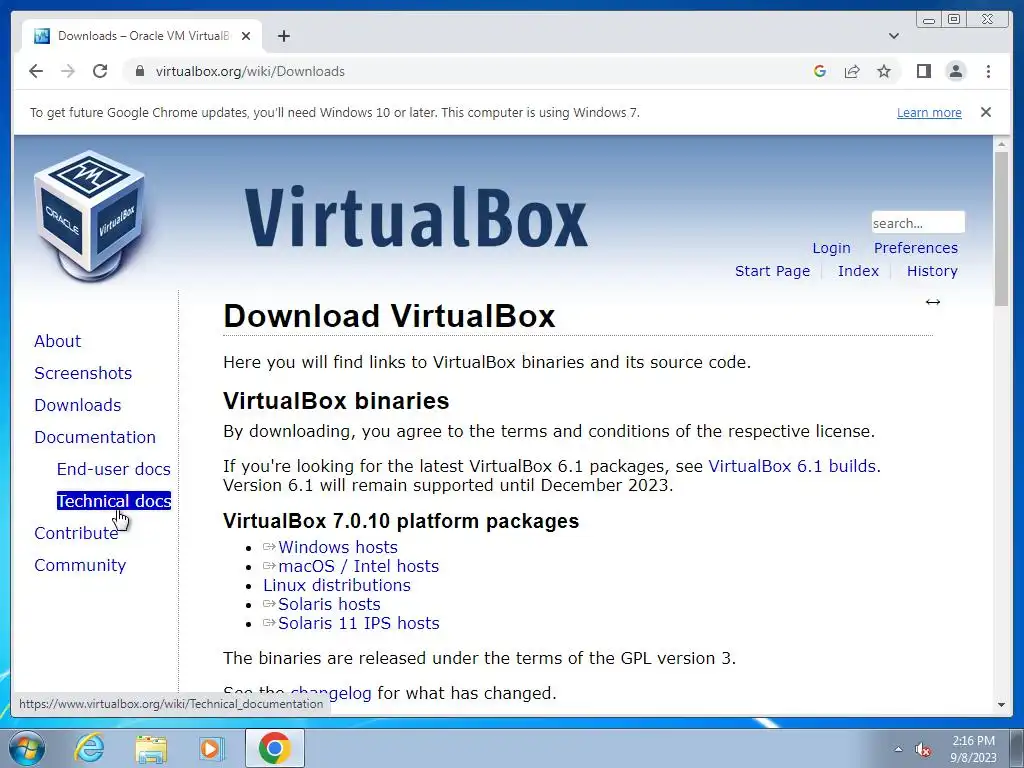The height and width of the screenshot is (768, 1024).
Task: Launch Internet Explorer from the taskbar
Action: point(89,748)
